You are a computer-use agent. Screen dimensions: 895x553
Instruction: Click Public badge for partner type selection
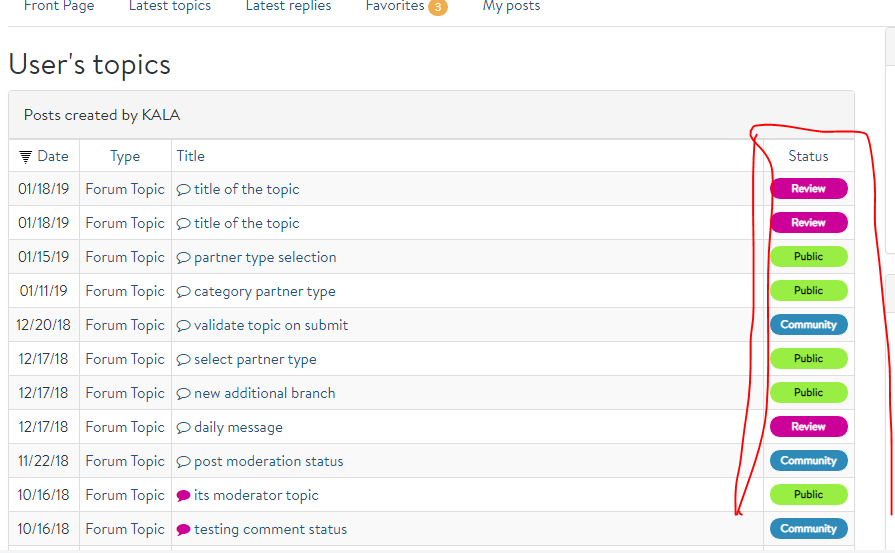pos(808,257)
